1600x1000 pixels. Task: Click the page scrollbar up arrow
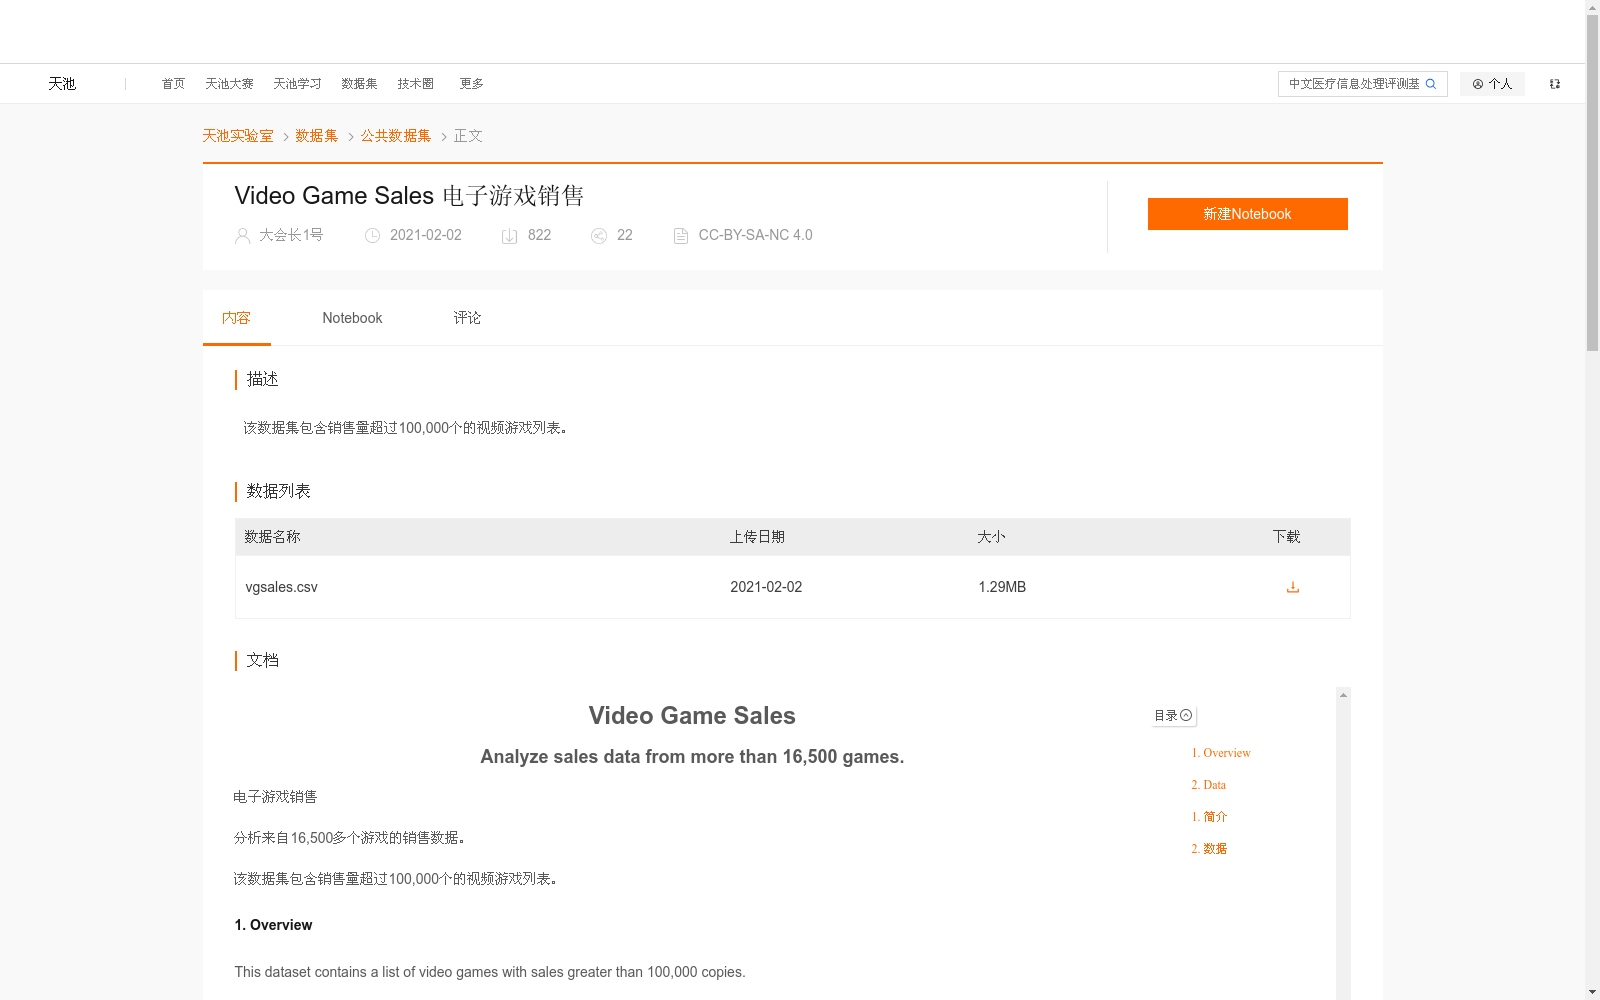pyautogui.click(x=1592, y=7)
